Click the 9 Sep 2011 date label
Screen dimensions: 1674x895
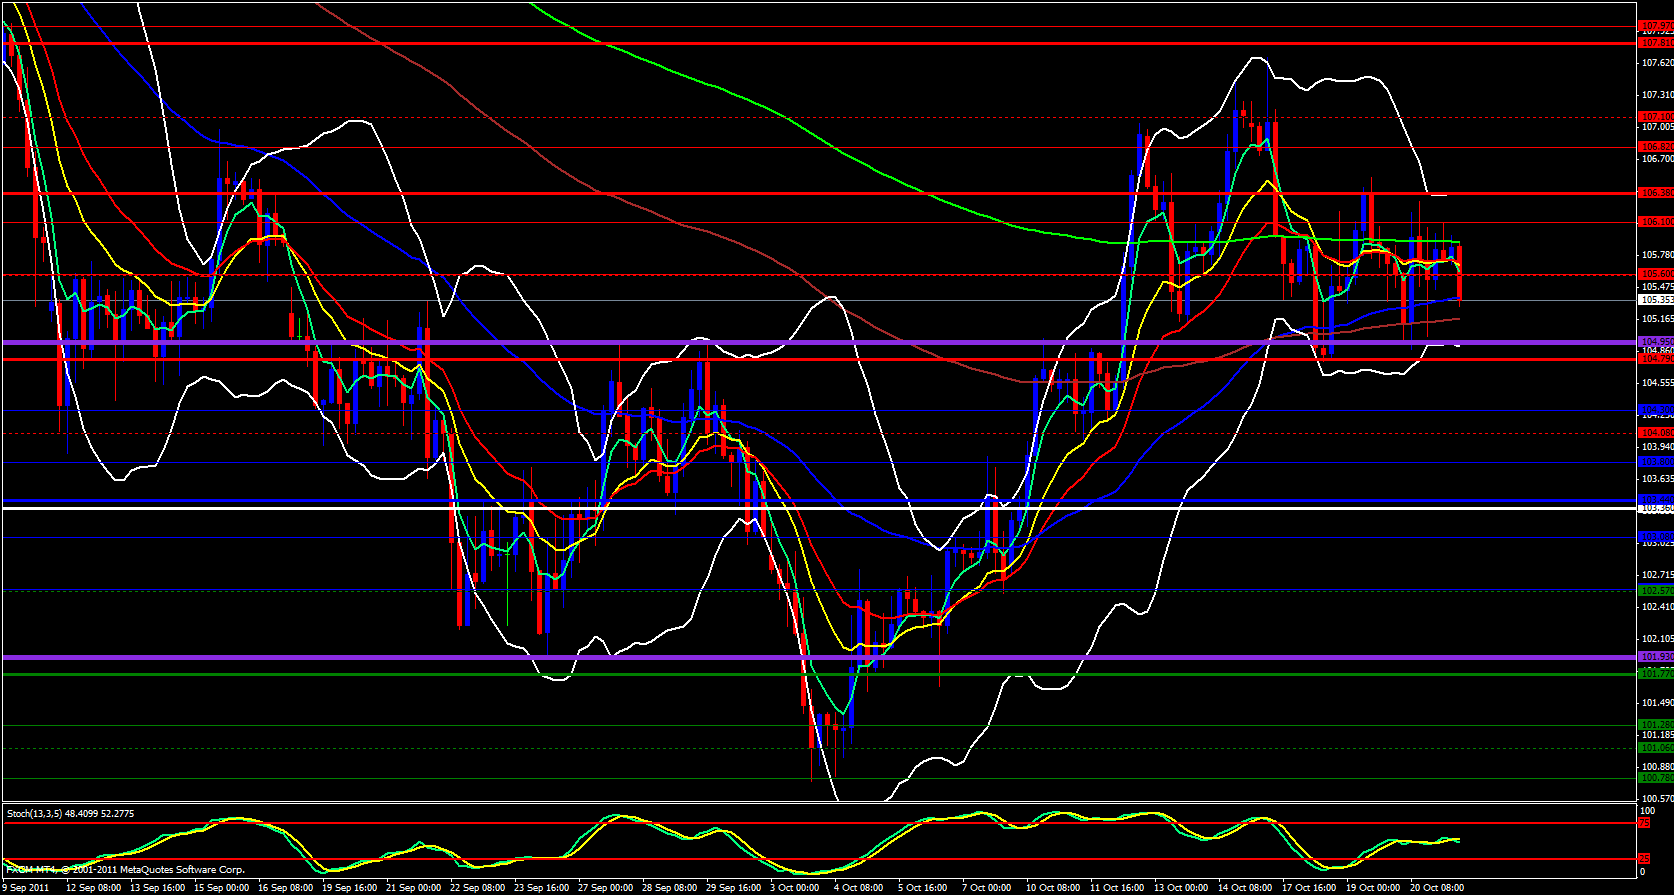click(26, 887)
